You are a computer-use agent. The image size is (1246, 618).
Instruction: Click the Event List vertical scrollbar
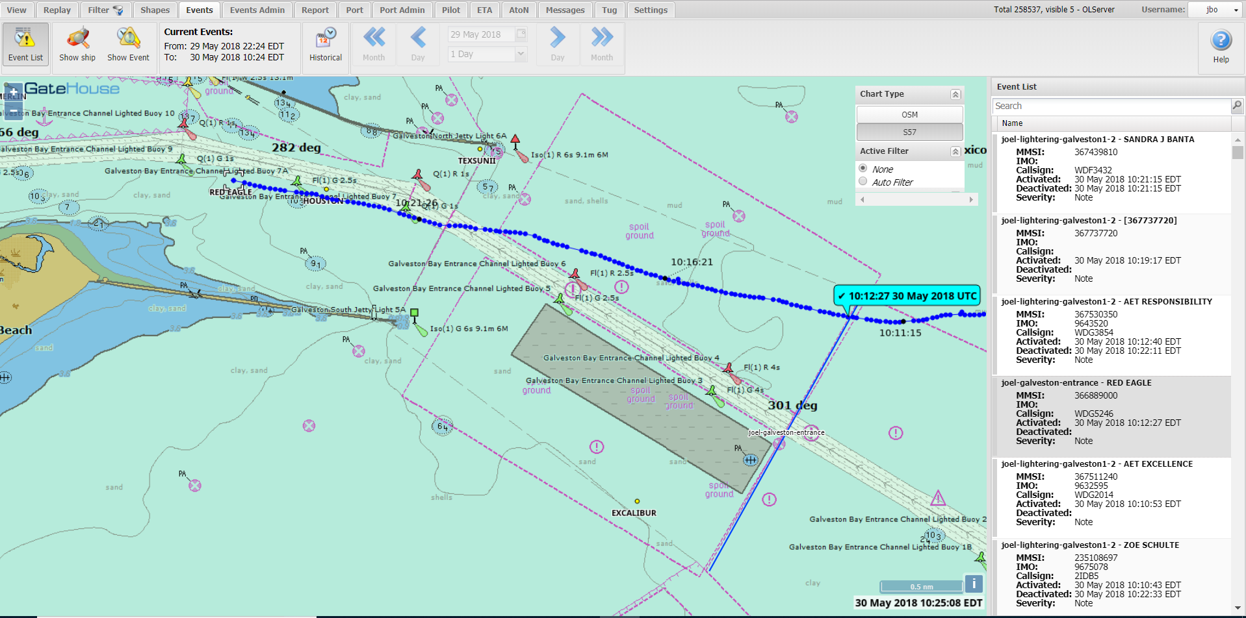(x=1238, y=300)
